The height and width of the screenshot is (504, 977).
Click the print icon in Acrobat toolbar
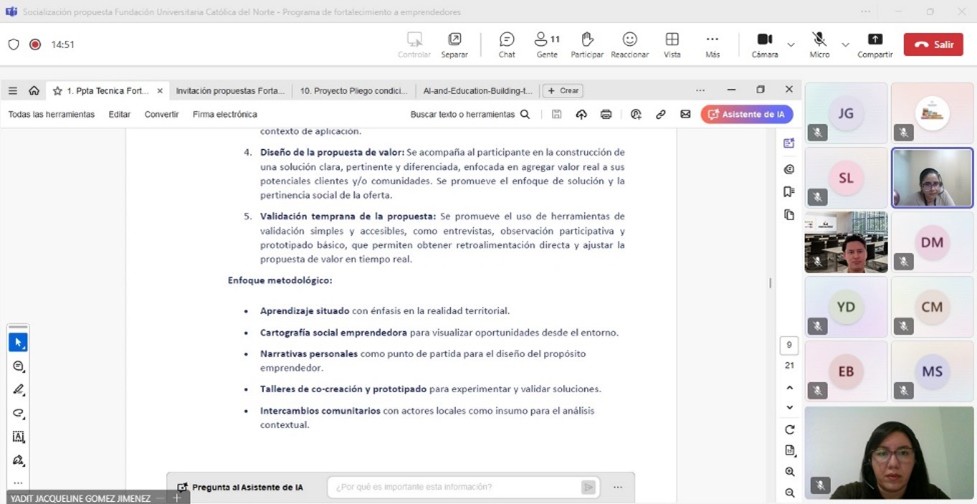click(606, 115)
